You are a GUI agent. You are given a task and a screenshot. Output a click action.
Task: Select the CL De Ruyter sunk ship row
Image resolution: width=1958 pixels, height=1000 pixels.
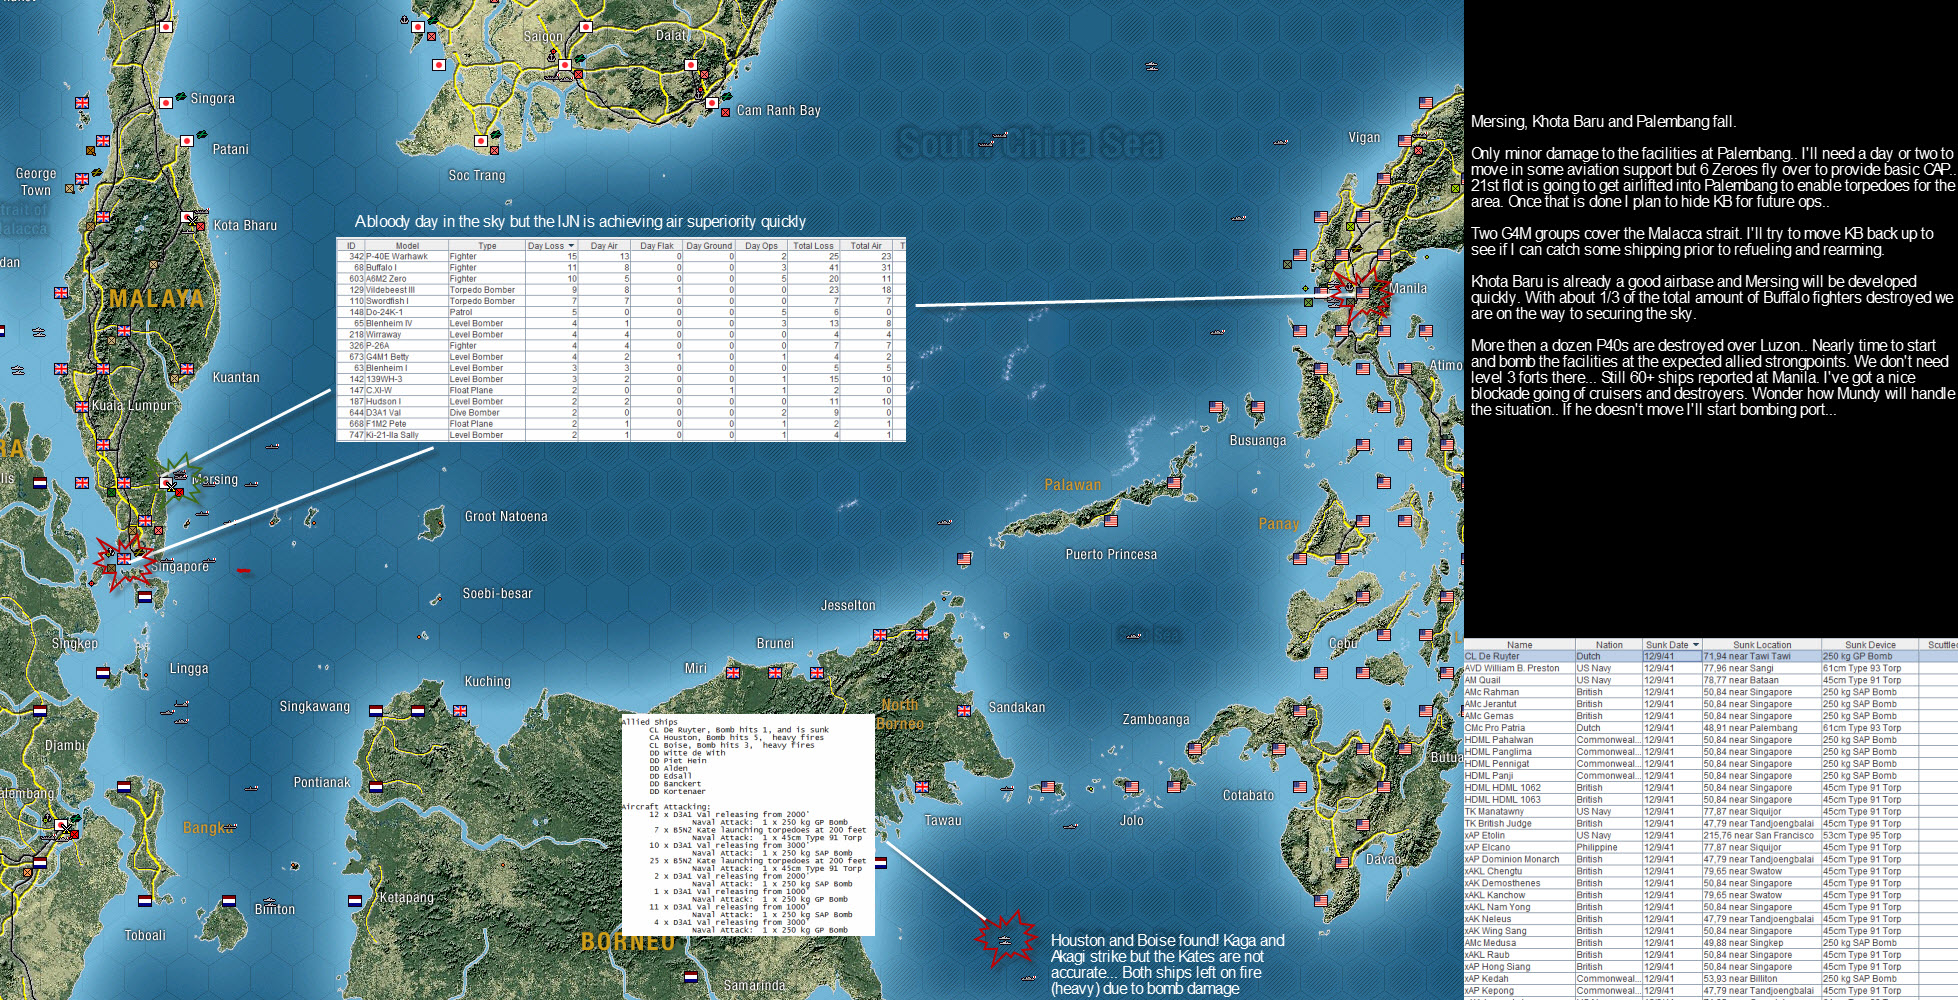coord(1711,657)
